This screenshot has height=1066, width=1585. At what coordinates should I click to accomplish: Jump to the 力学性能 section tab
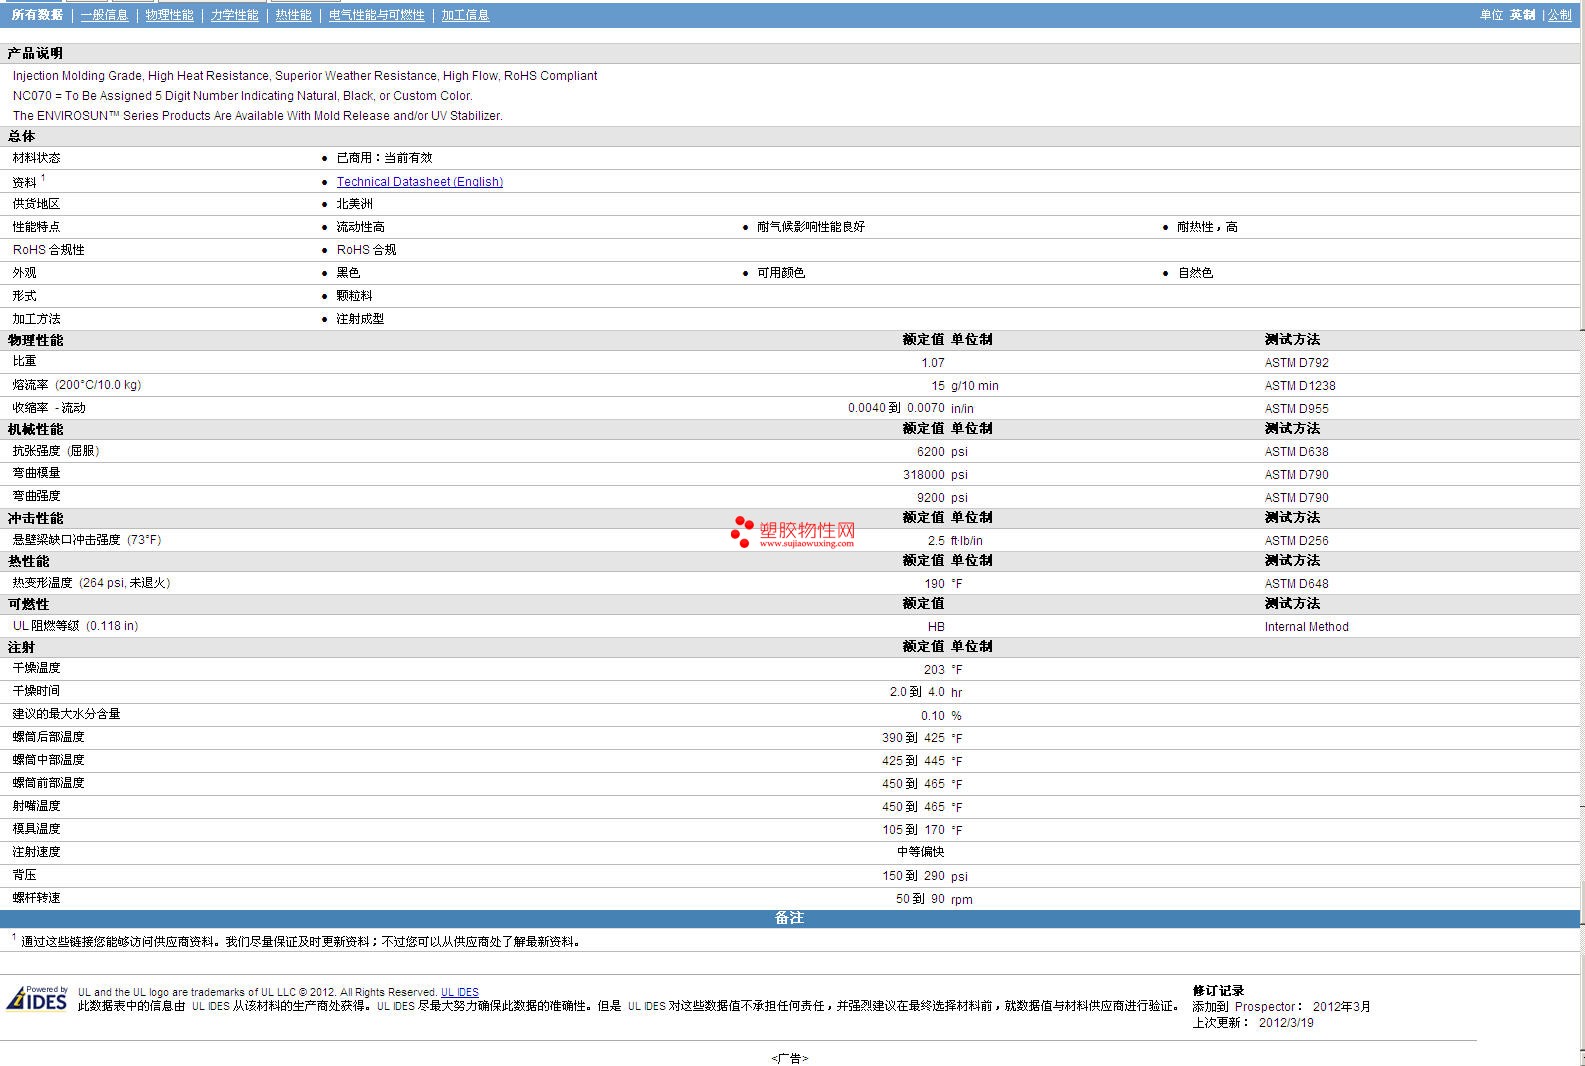[234, 15]
